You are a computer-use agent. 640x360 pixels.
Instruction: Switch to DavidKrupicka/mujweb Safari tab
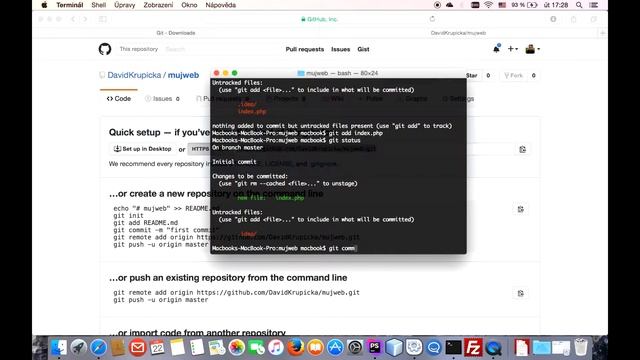click(458, 33)
